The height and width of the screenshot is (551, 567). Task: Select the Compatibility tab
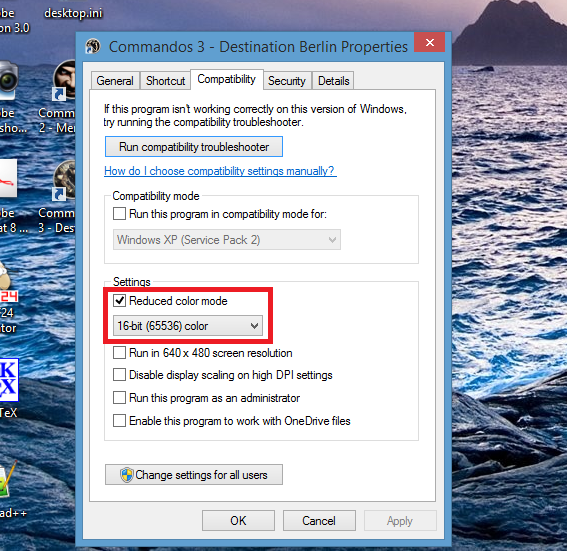(227, 79)
